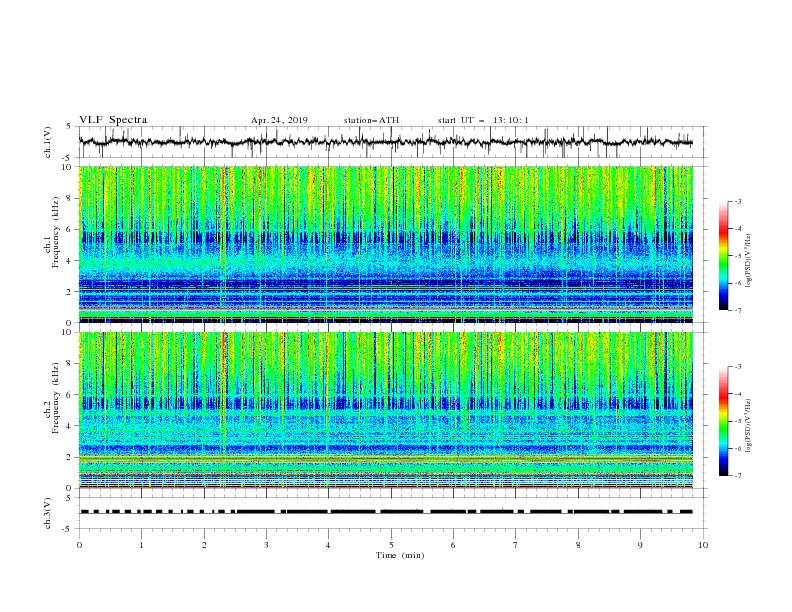The image size is (792, 612).
Task: Click the "3" tick on the time axis
Action: click(266, 545)
